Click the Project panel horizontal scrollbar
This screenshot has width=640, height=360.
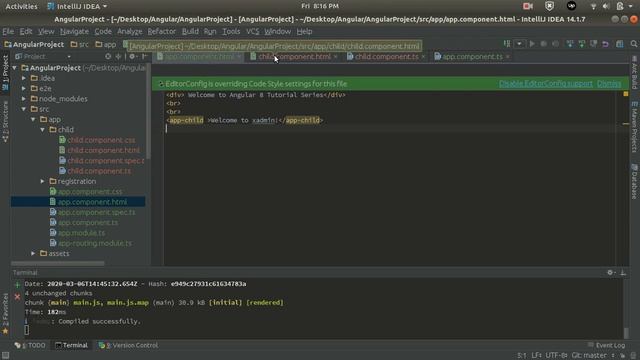pos(58,263)
